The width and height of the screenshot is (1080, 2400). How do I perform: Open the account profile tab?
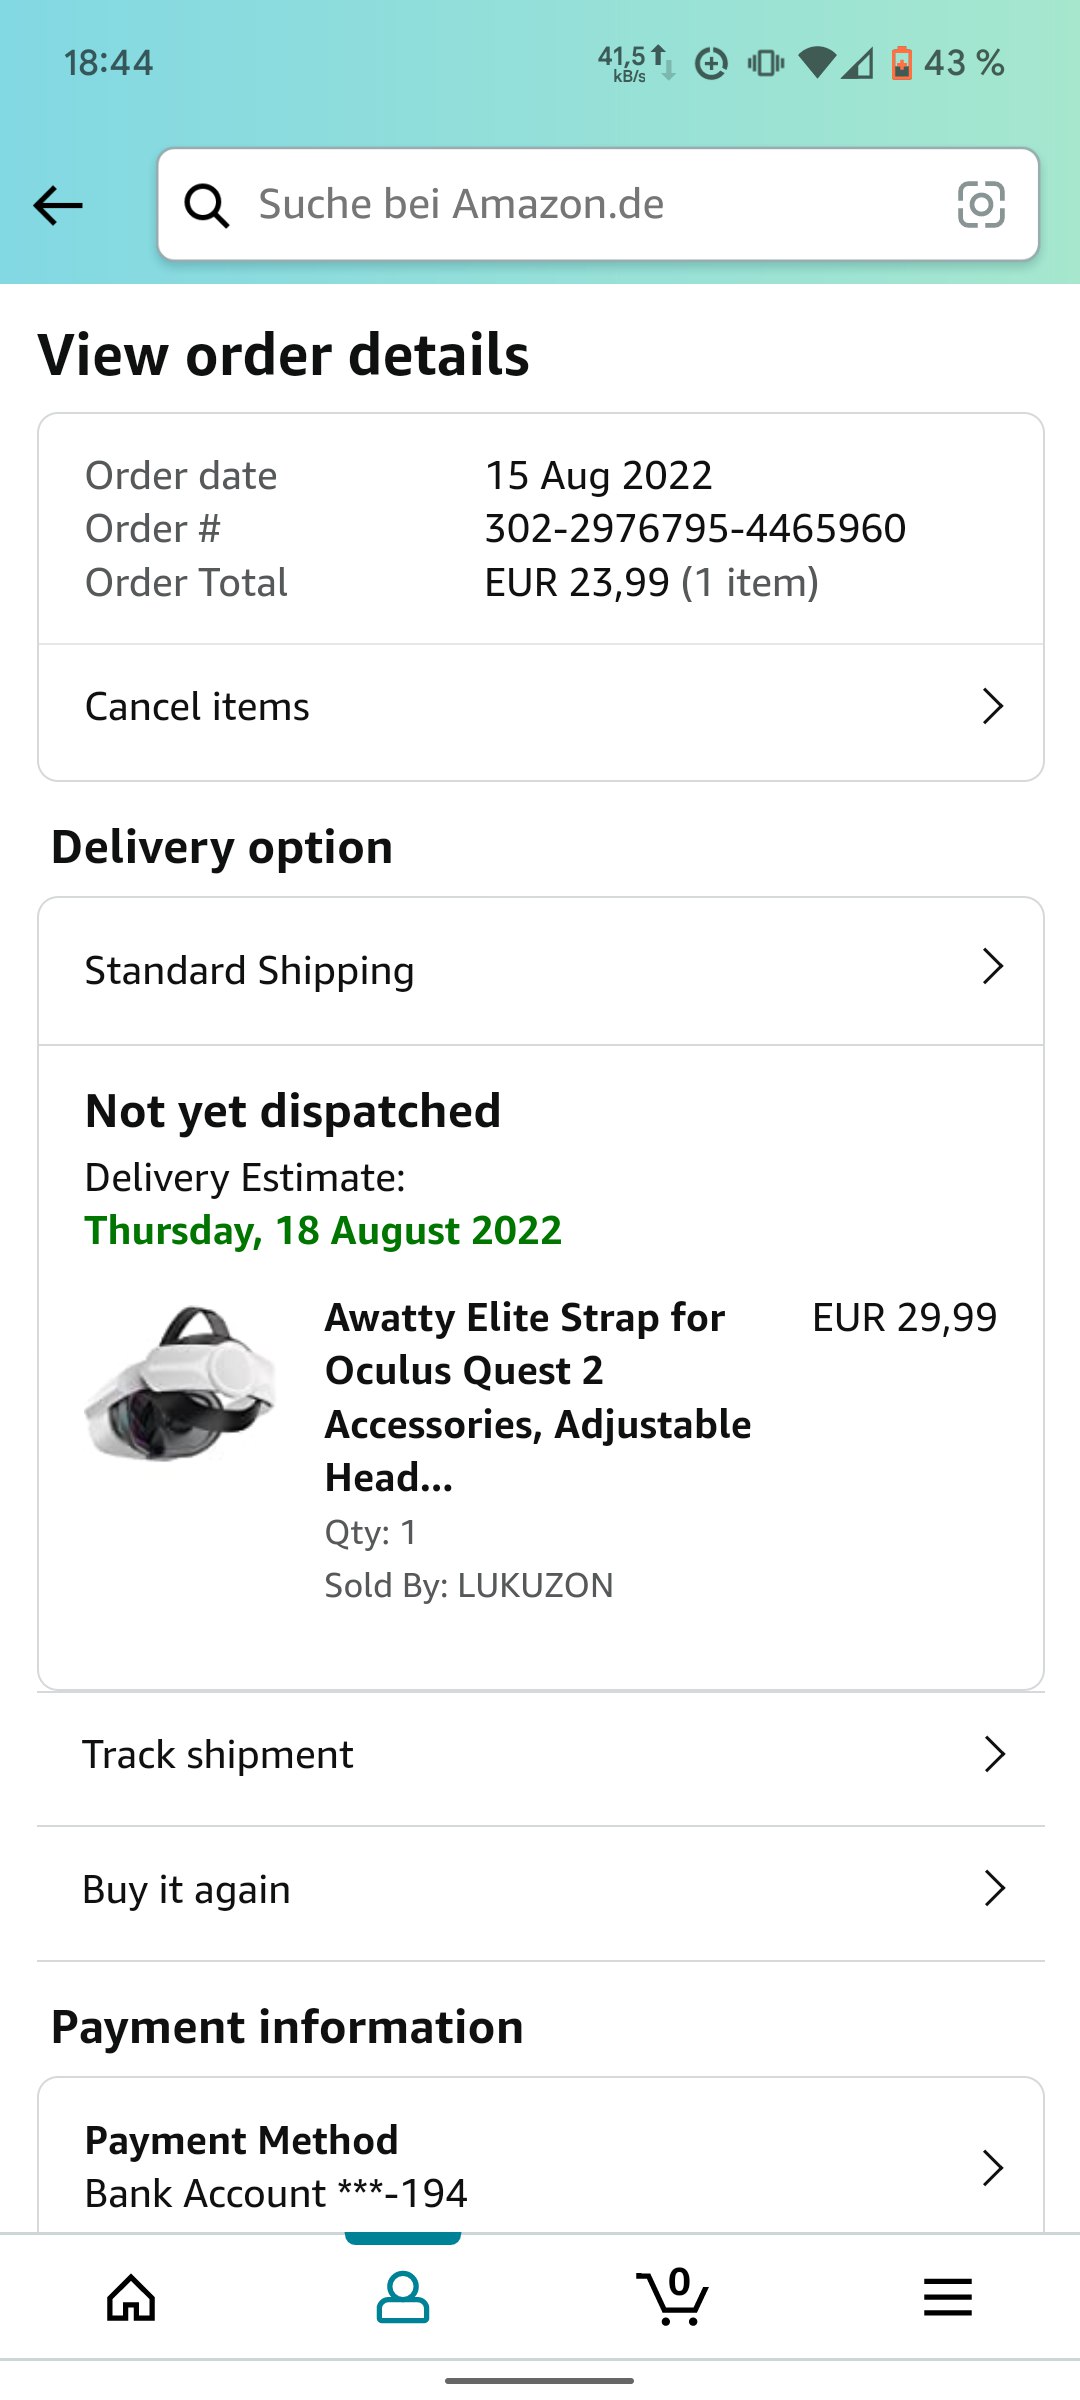pos(402,2297)
